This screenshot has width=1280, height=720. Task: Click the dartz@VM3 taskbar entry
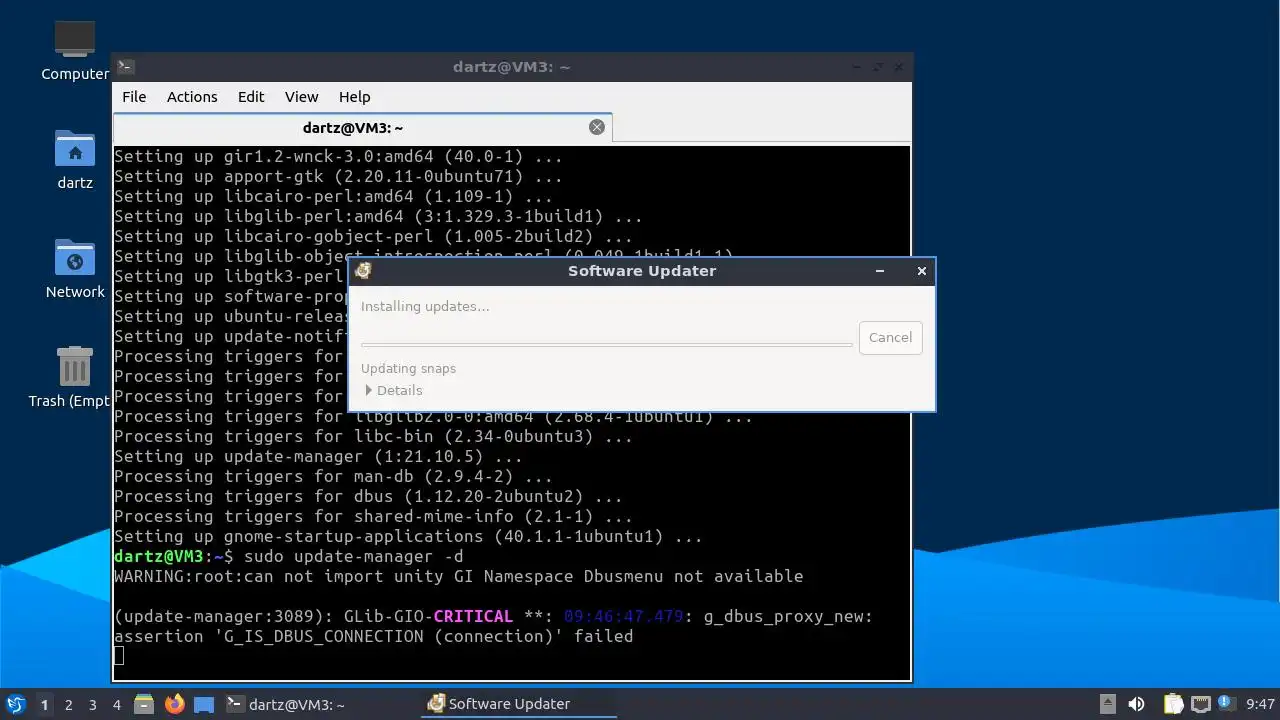tap(320, 704)
